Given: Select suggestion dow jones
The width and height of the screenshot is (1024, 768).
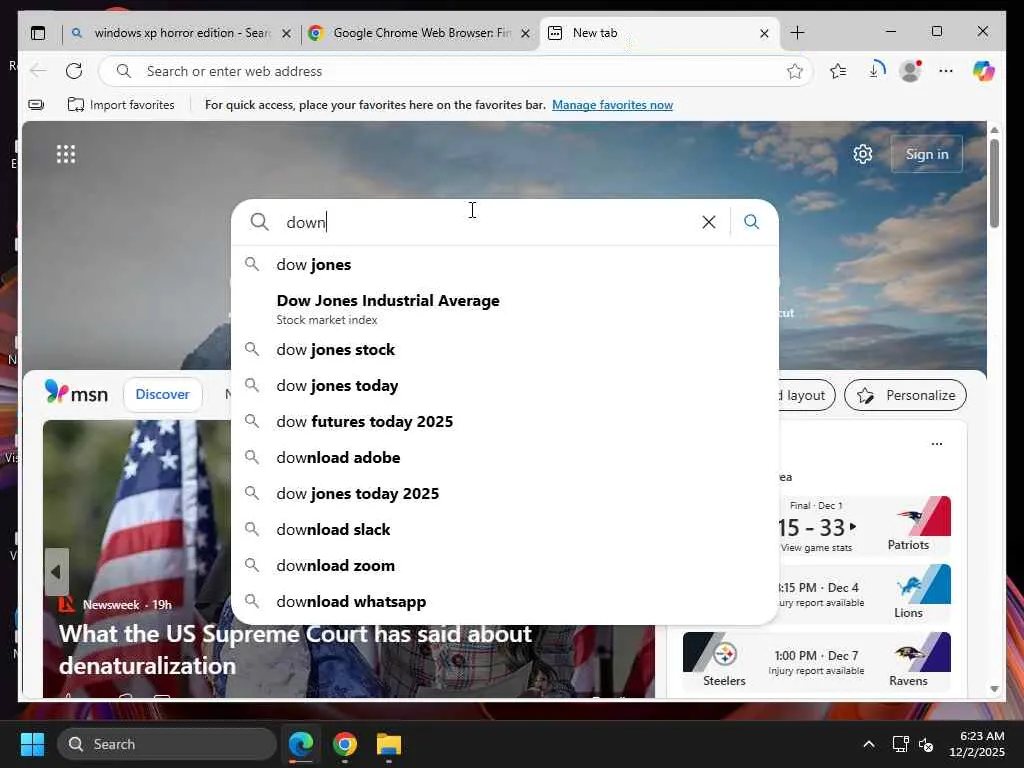Looking at the screenshot, I should coord(505,264).
